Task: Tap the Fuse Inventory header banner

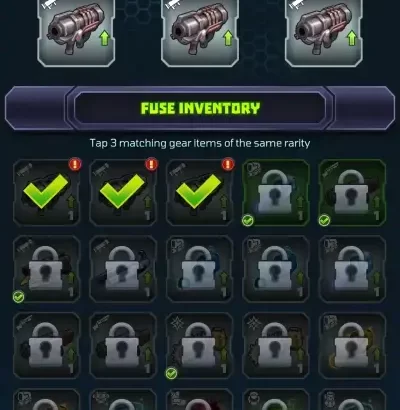Action: tap(200, 108)
